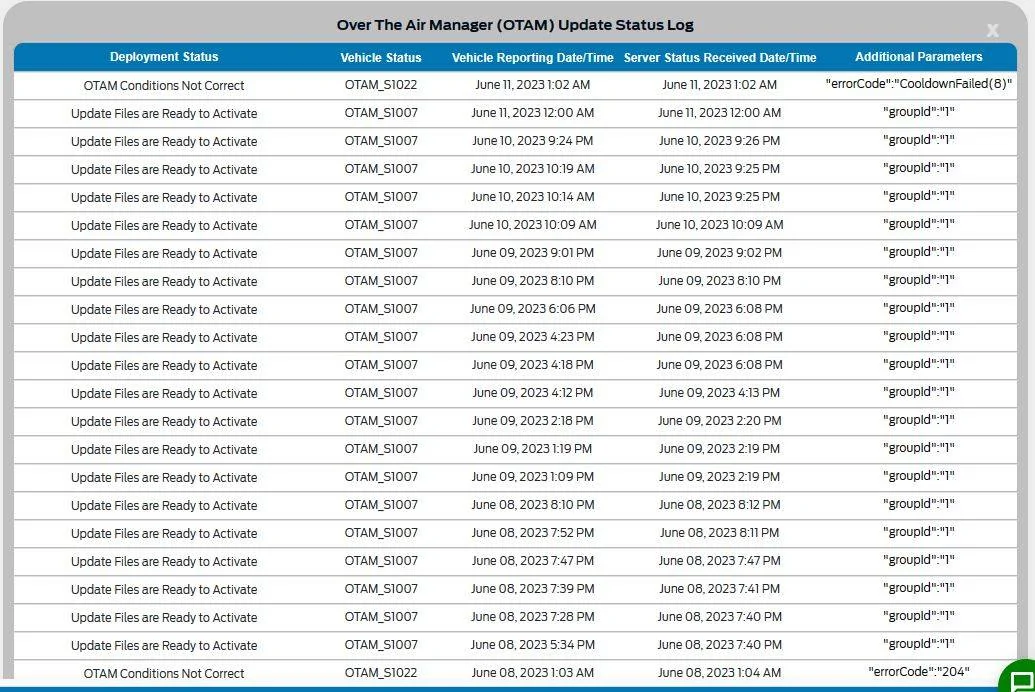This screenshot has width=1035, height=692.
Task: Click vehicle reporting time June 10, 2023 10:14 AM
Action: (x=533, y=197)
